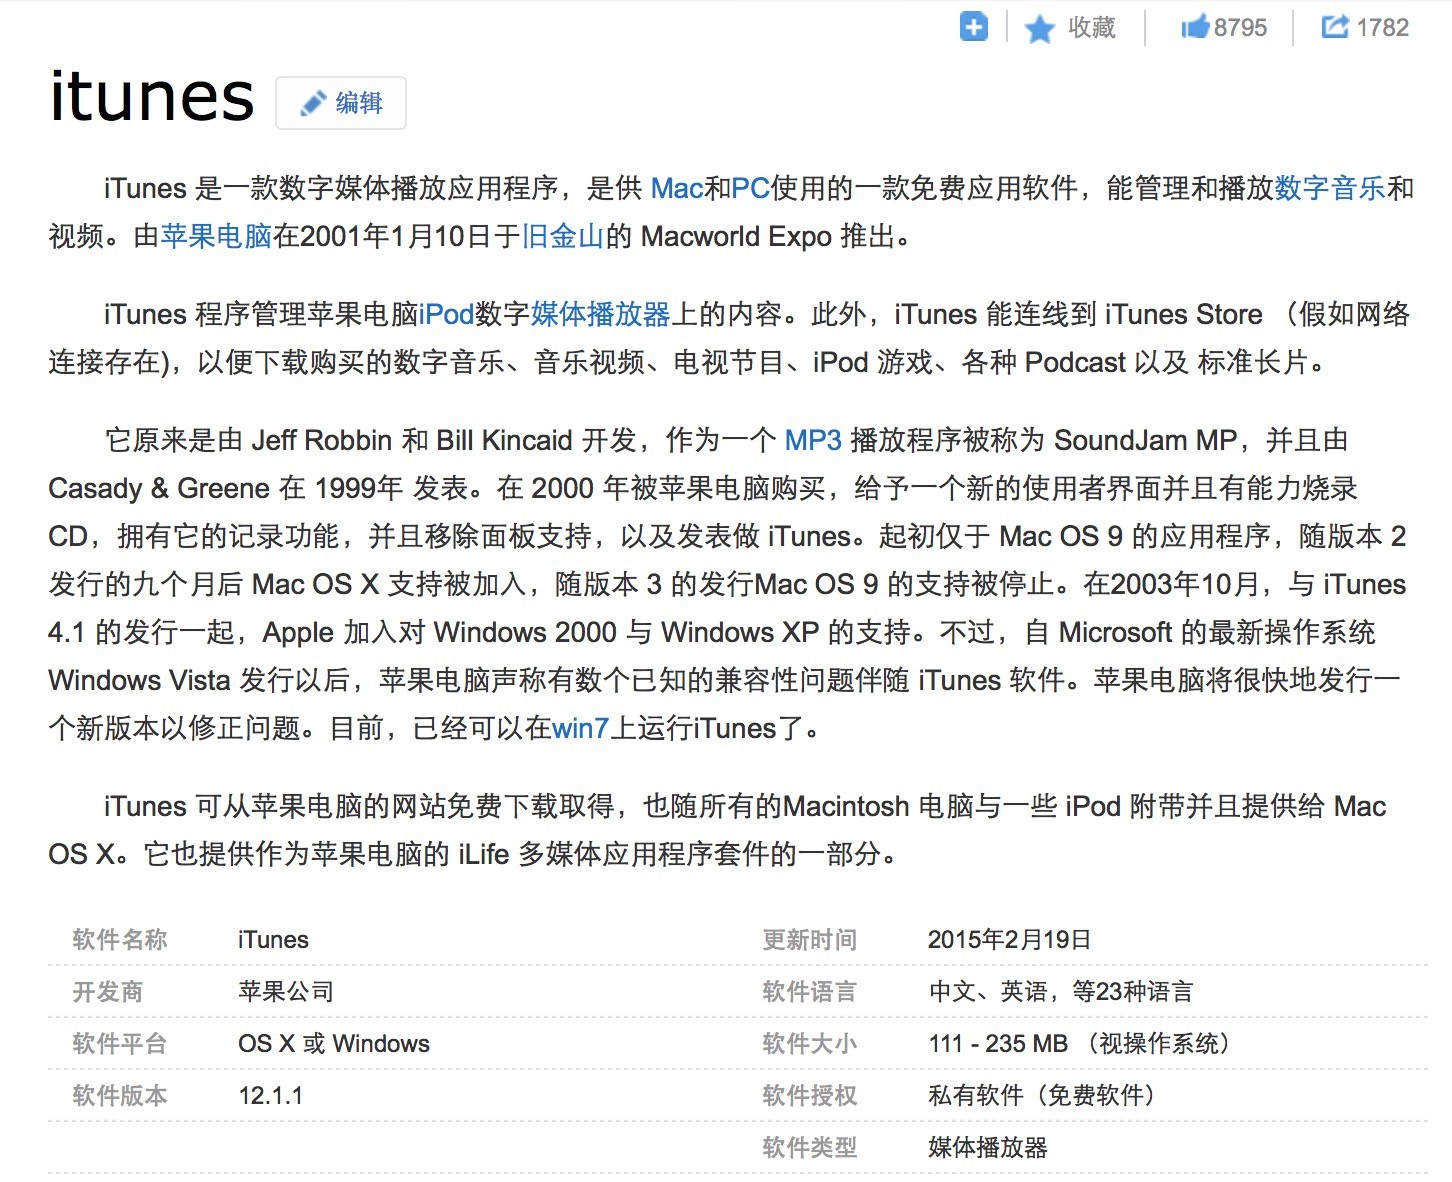Click the blue plus icon
The image size is (1452, 1182).
[x=973, y=27]
